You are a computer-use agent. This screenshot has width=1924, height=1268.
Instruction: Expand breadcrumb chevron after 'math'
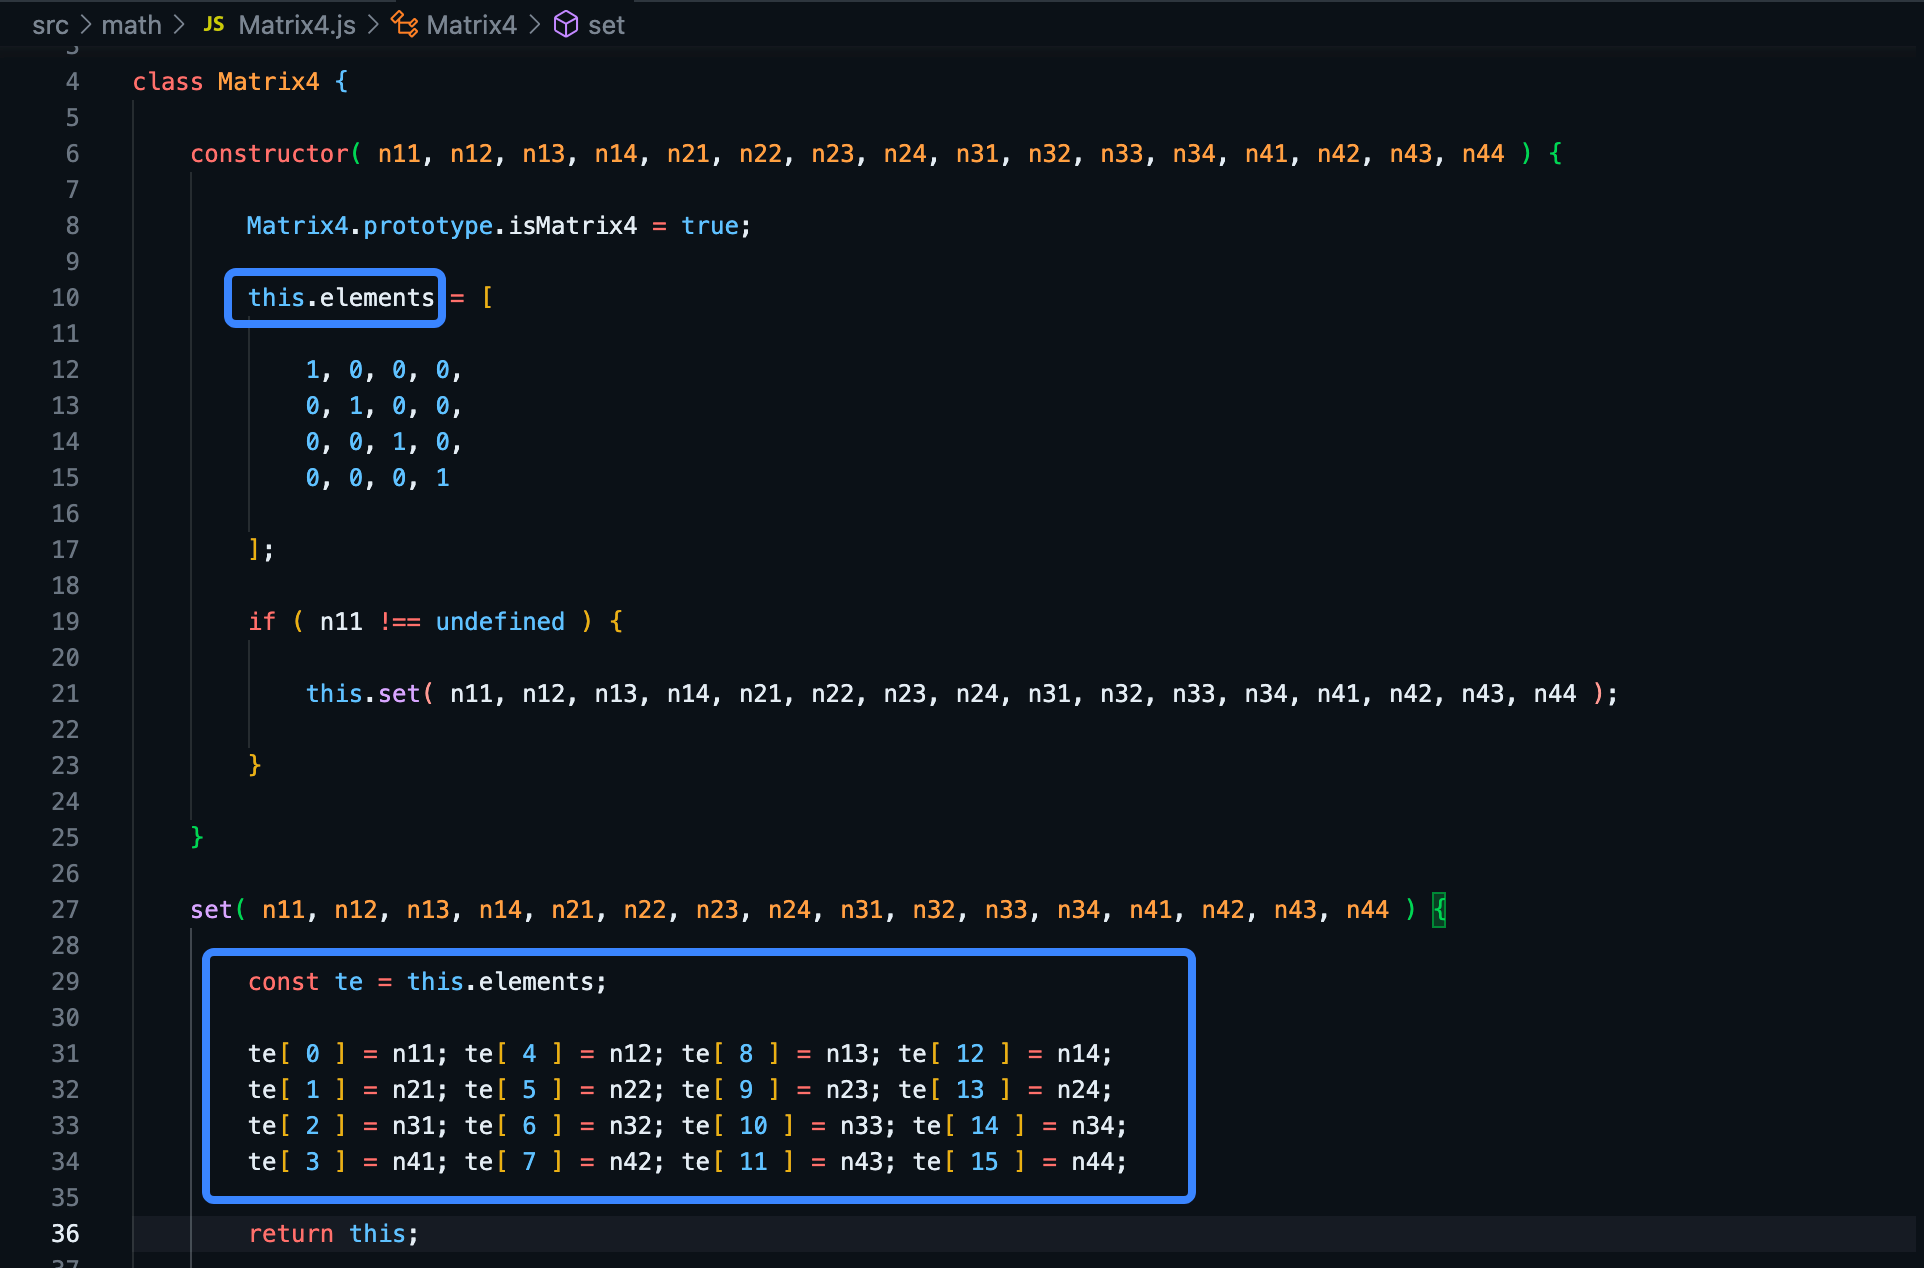pos(179,25)
